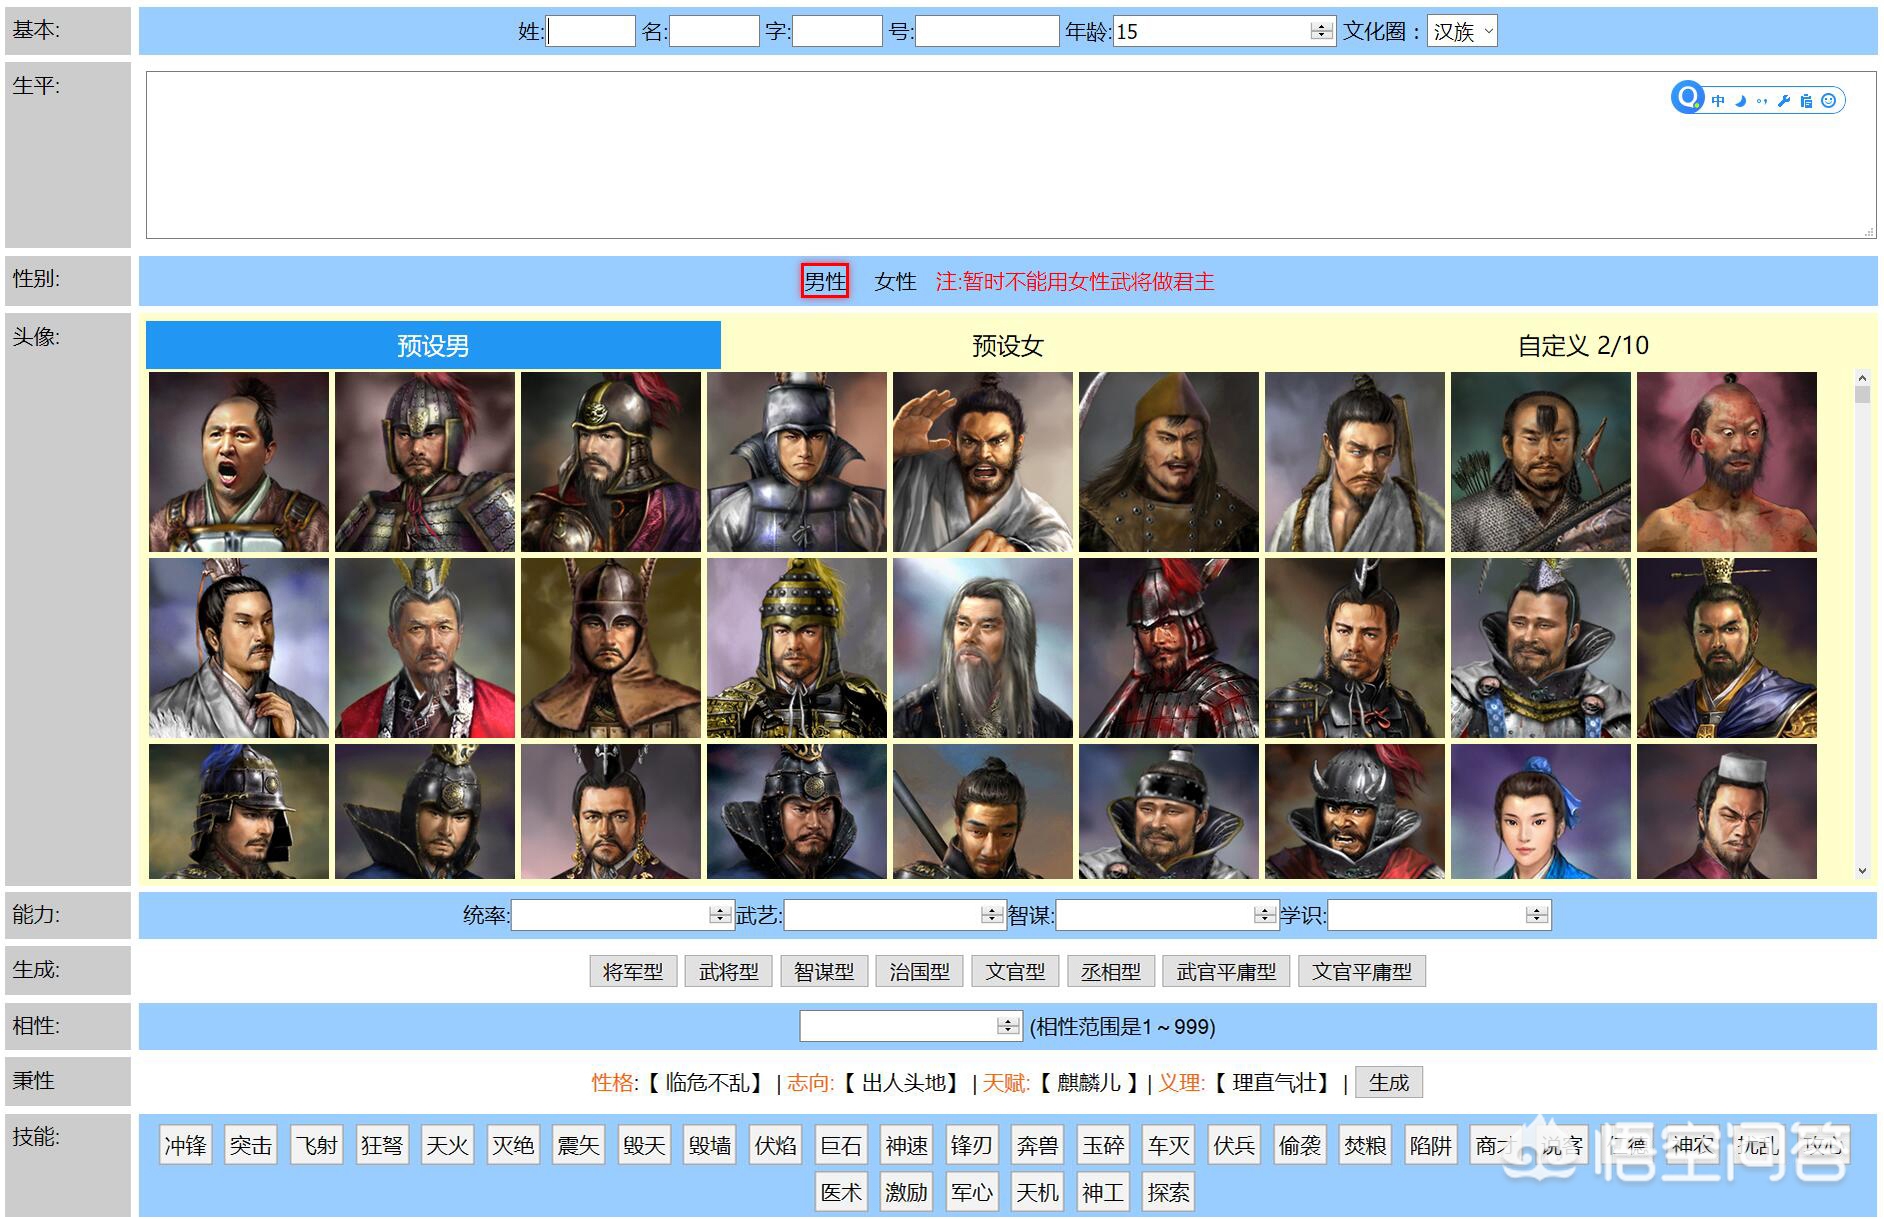Click the input method Q logo icon
This screenshot has height=1219, width=1884.
click(x=1688, y=98)
